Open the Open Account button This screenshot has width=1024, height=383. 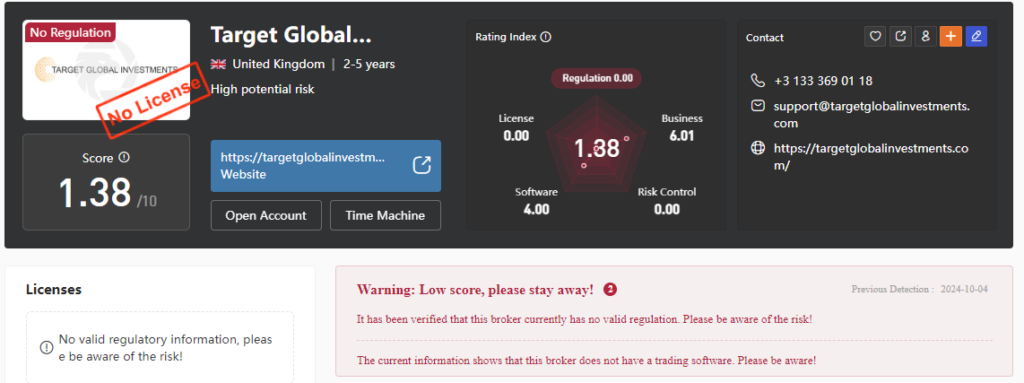(266, 215)
